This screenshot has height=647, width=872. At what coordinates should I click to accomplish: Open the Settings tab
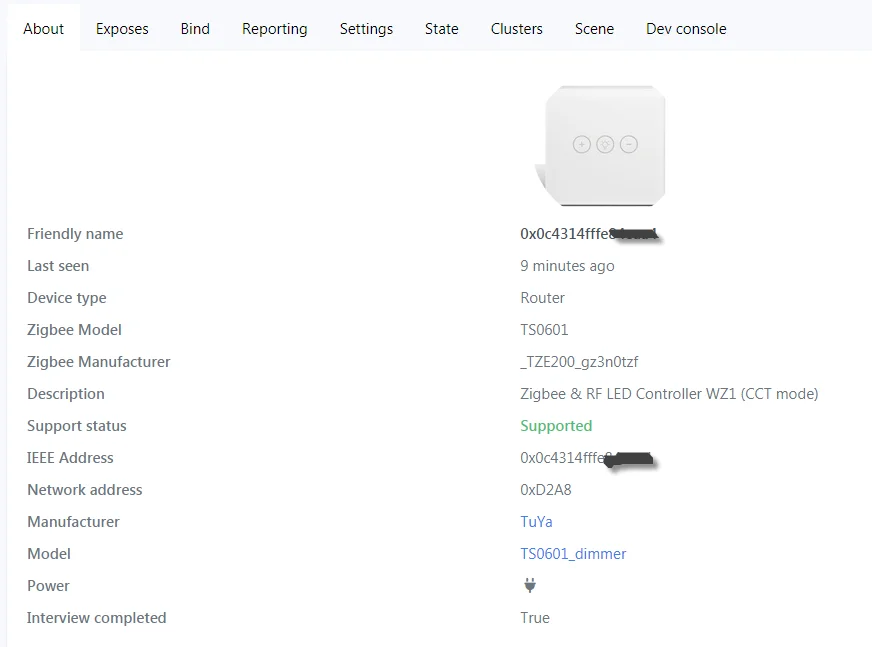pyautogui.click(x=366, y=29)
